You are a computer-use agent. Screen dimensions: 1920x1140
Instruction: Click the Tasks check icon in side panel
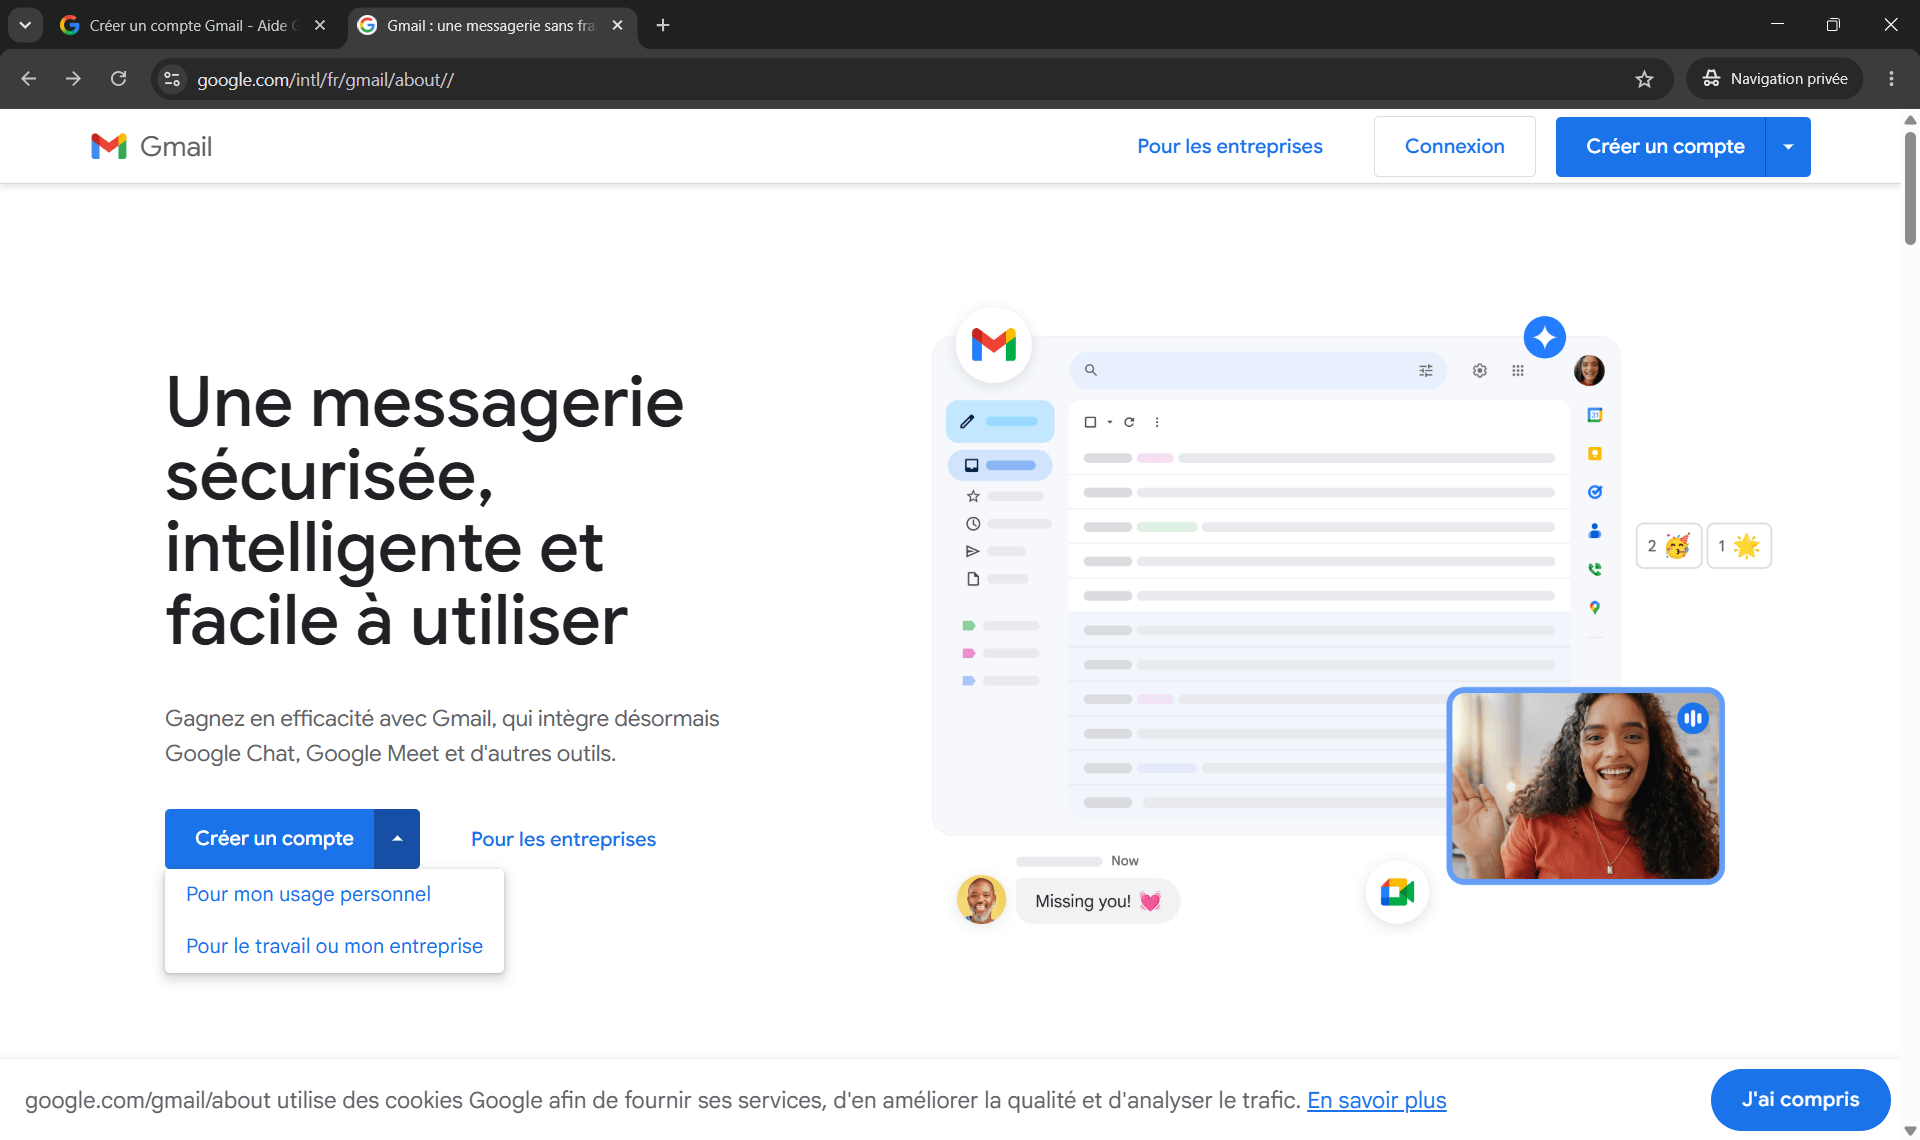(1595, 492)
